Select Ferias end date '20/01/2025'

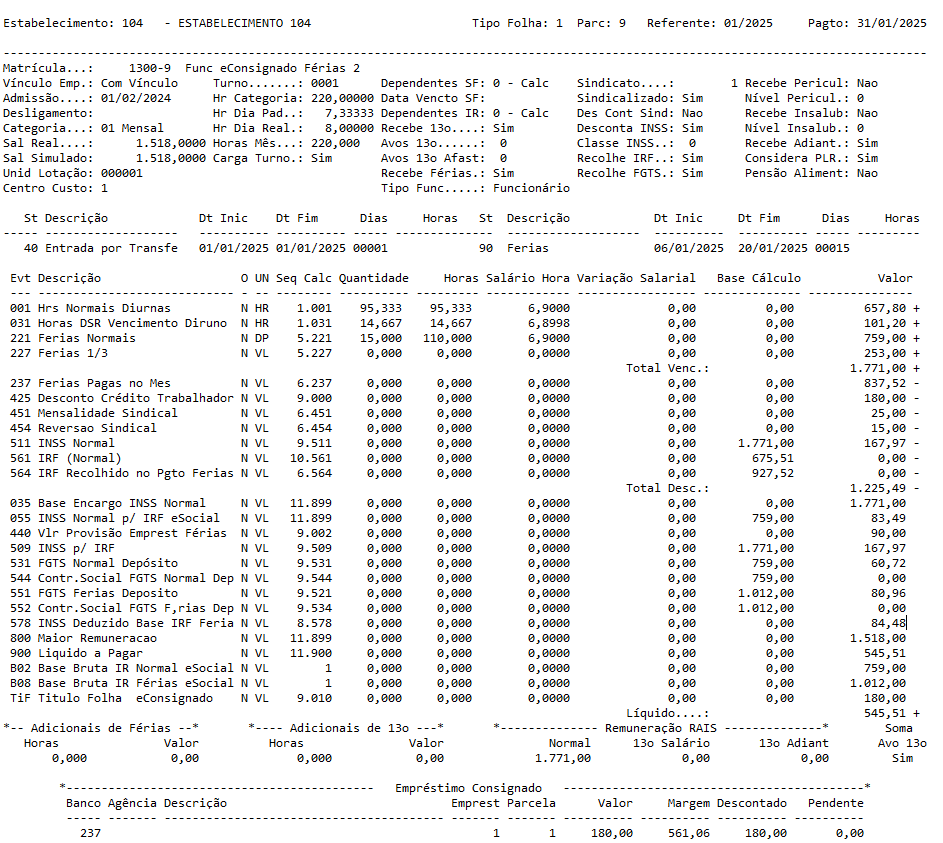pyautogui.click(x=773, y=248)
